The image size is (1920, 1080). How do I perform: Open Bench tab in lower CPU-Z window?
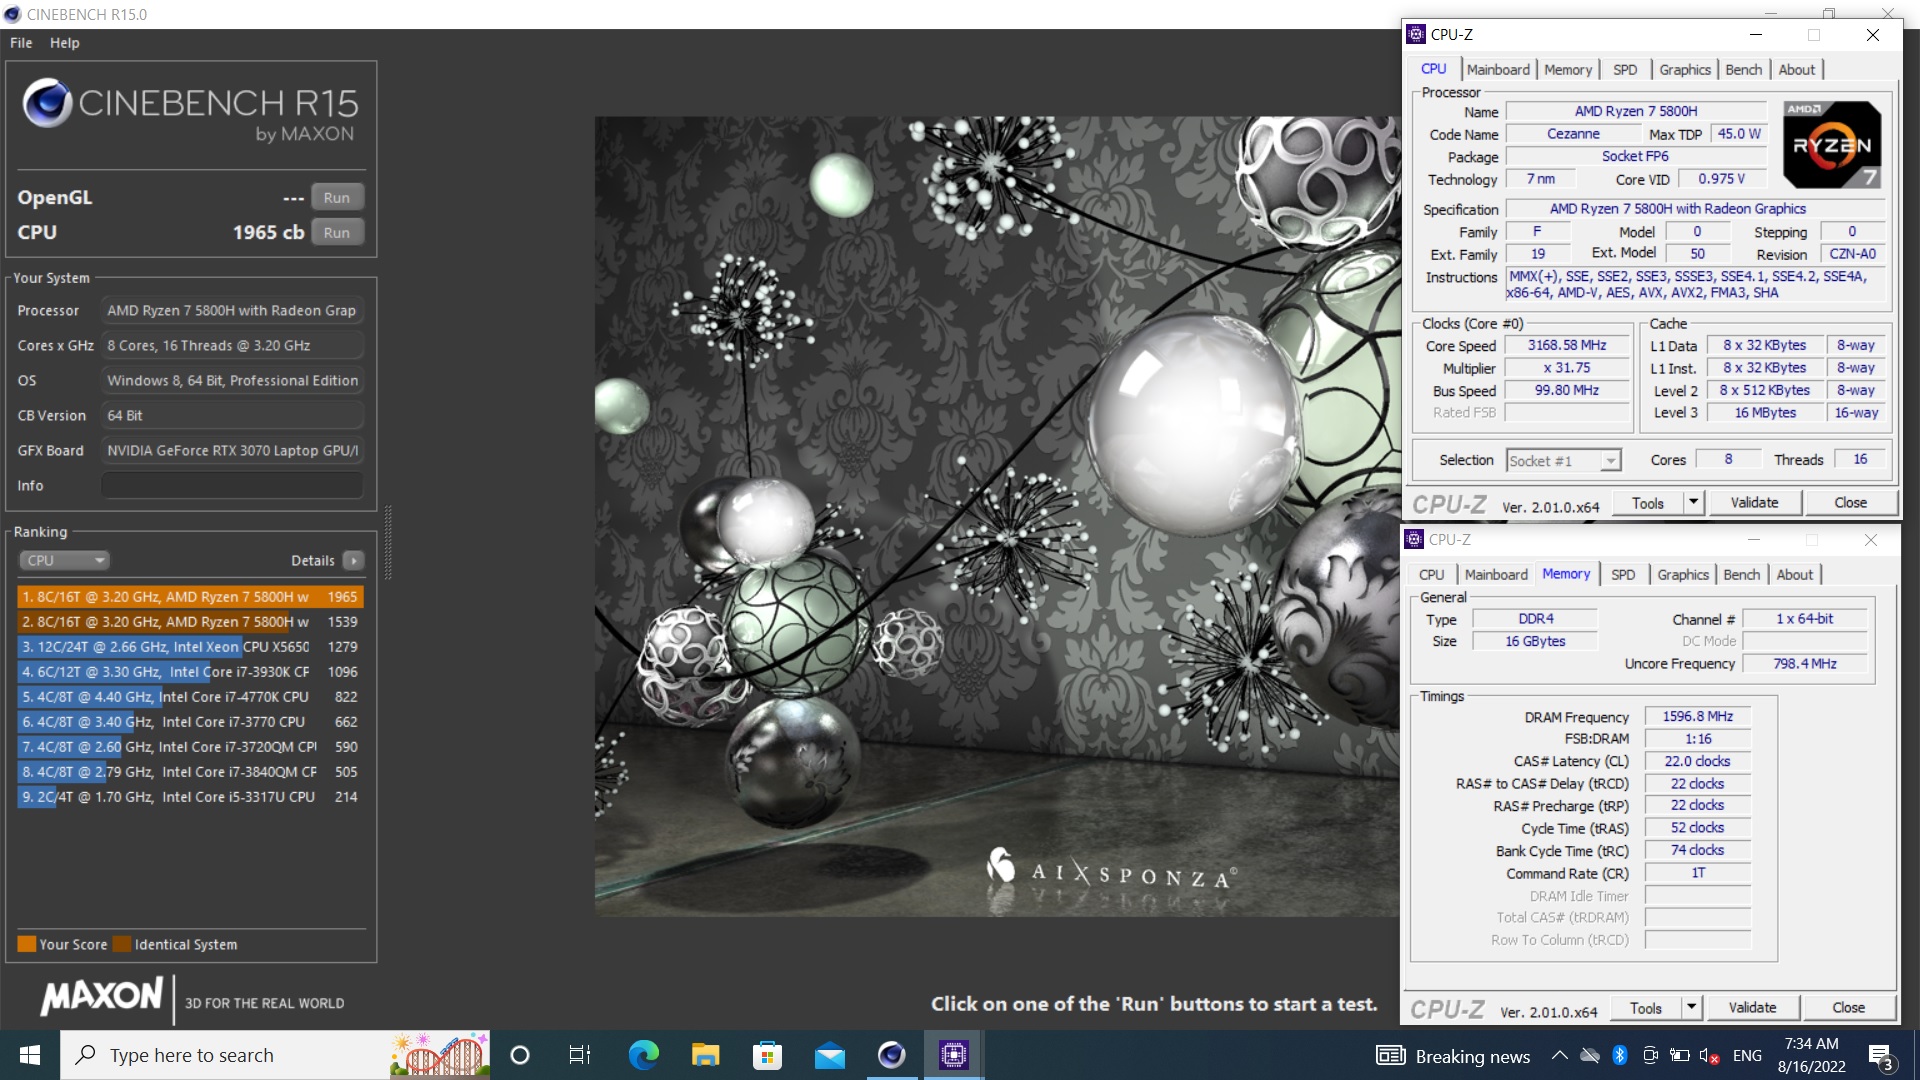(x=1741, y=574)
